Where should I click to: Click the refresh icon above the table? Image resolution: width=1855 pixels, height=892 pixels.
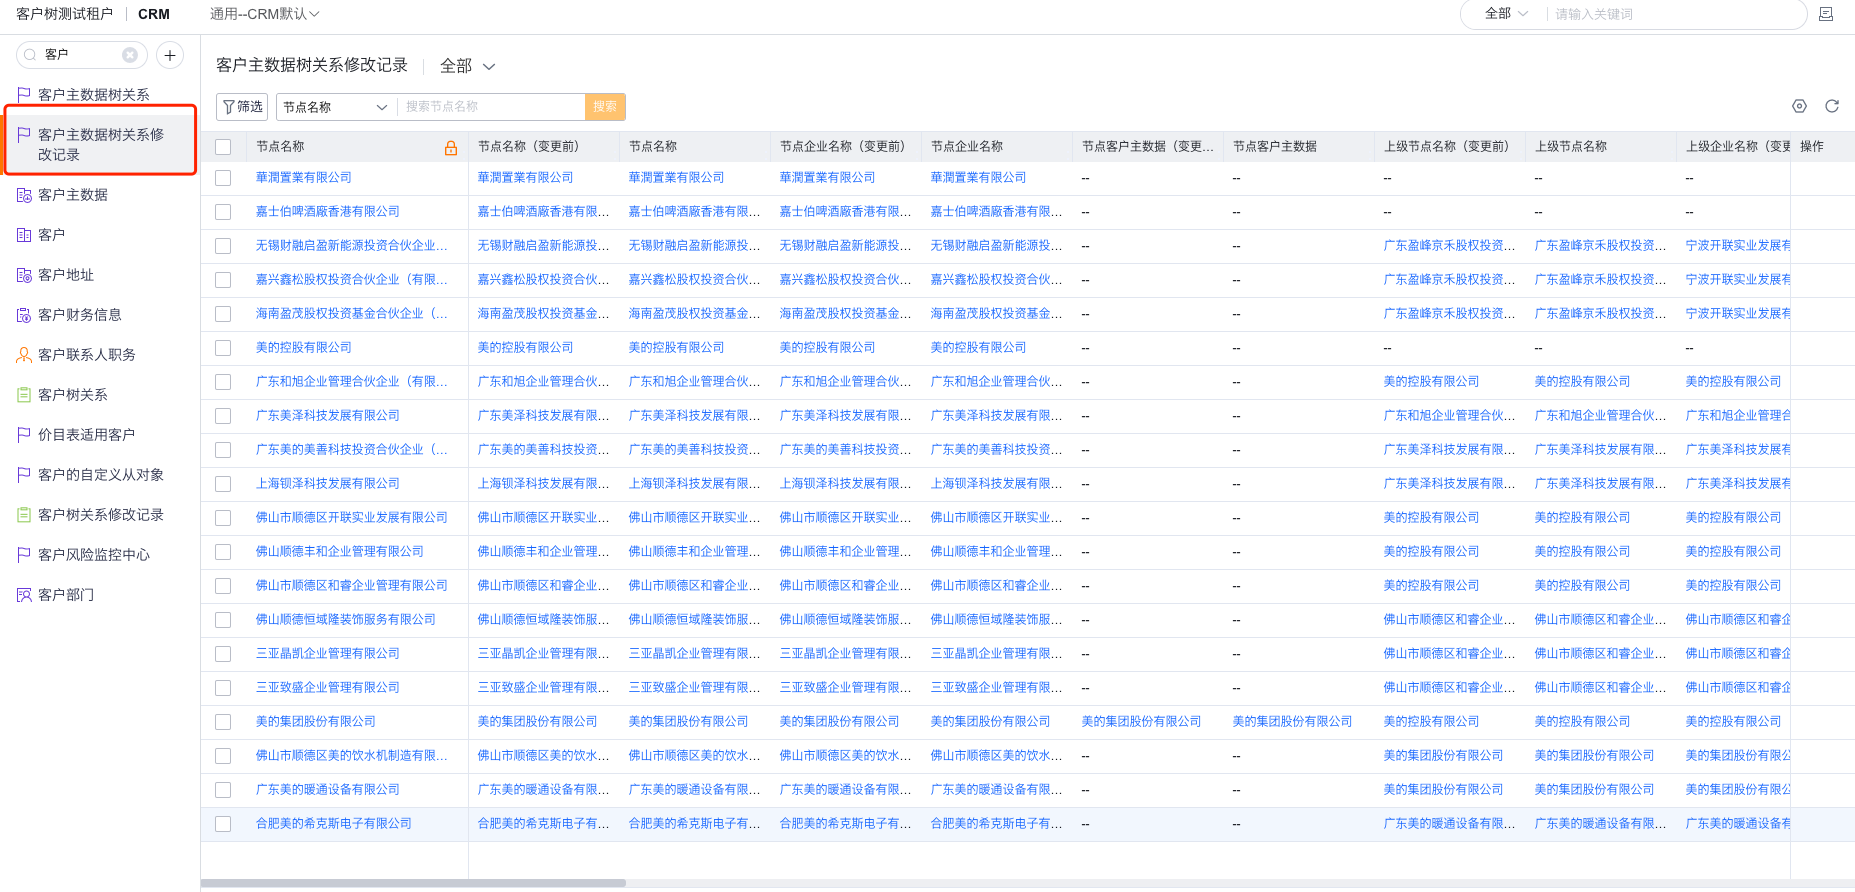(1832, 106)
